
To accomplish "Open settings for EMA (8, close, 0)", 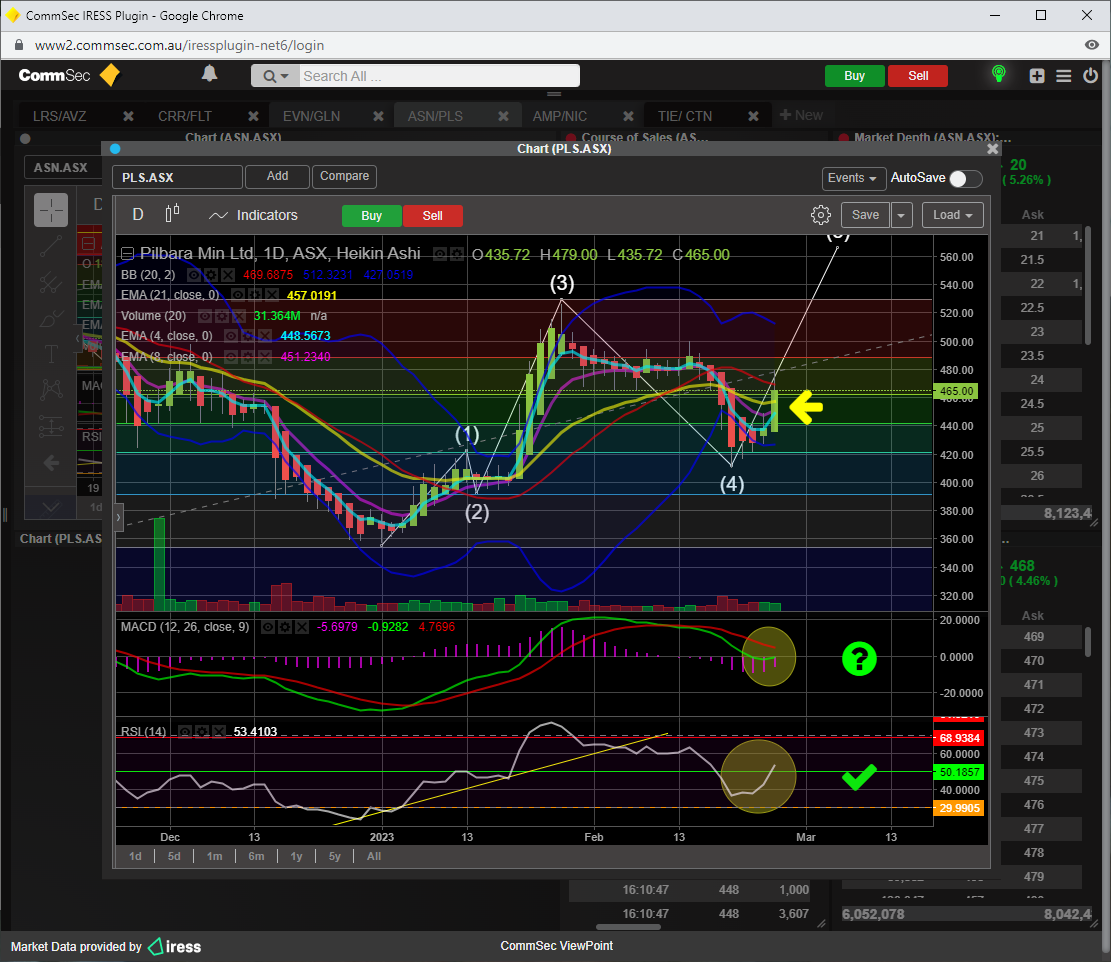I will [x=247, y=356].
